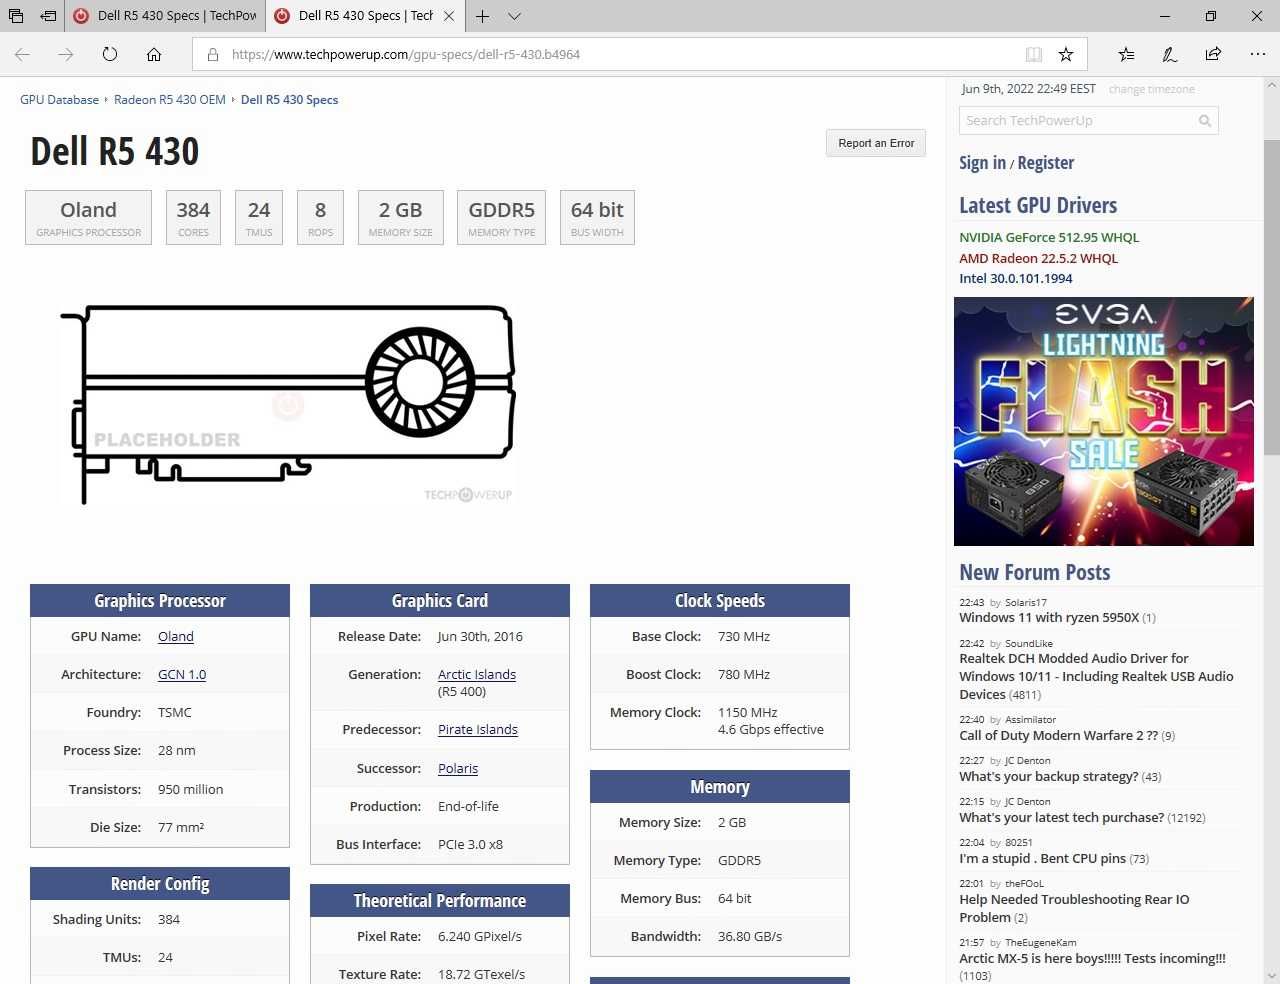
Task: Add page to favorites with star icon
Action: tap(1066, 54)
